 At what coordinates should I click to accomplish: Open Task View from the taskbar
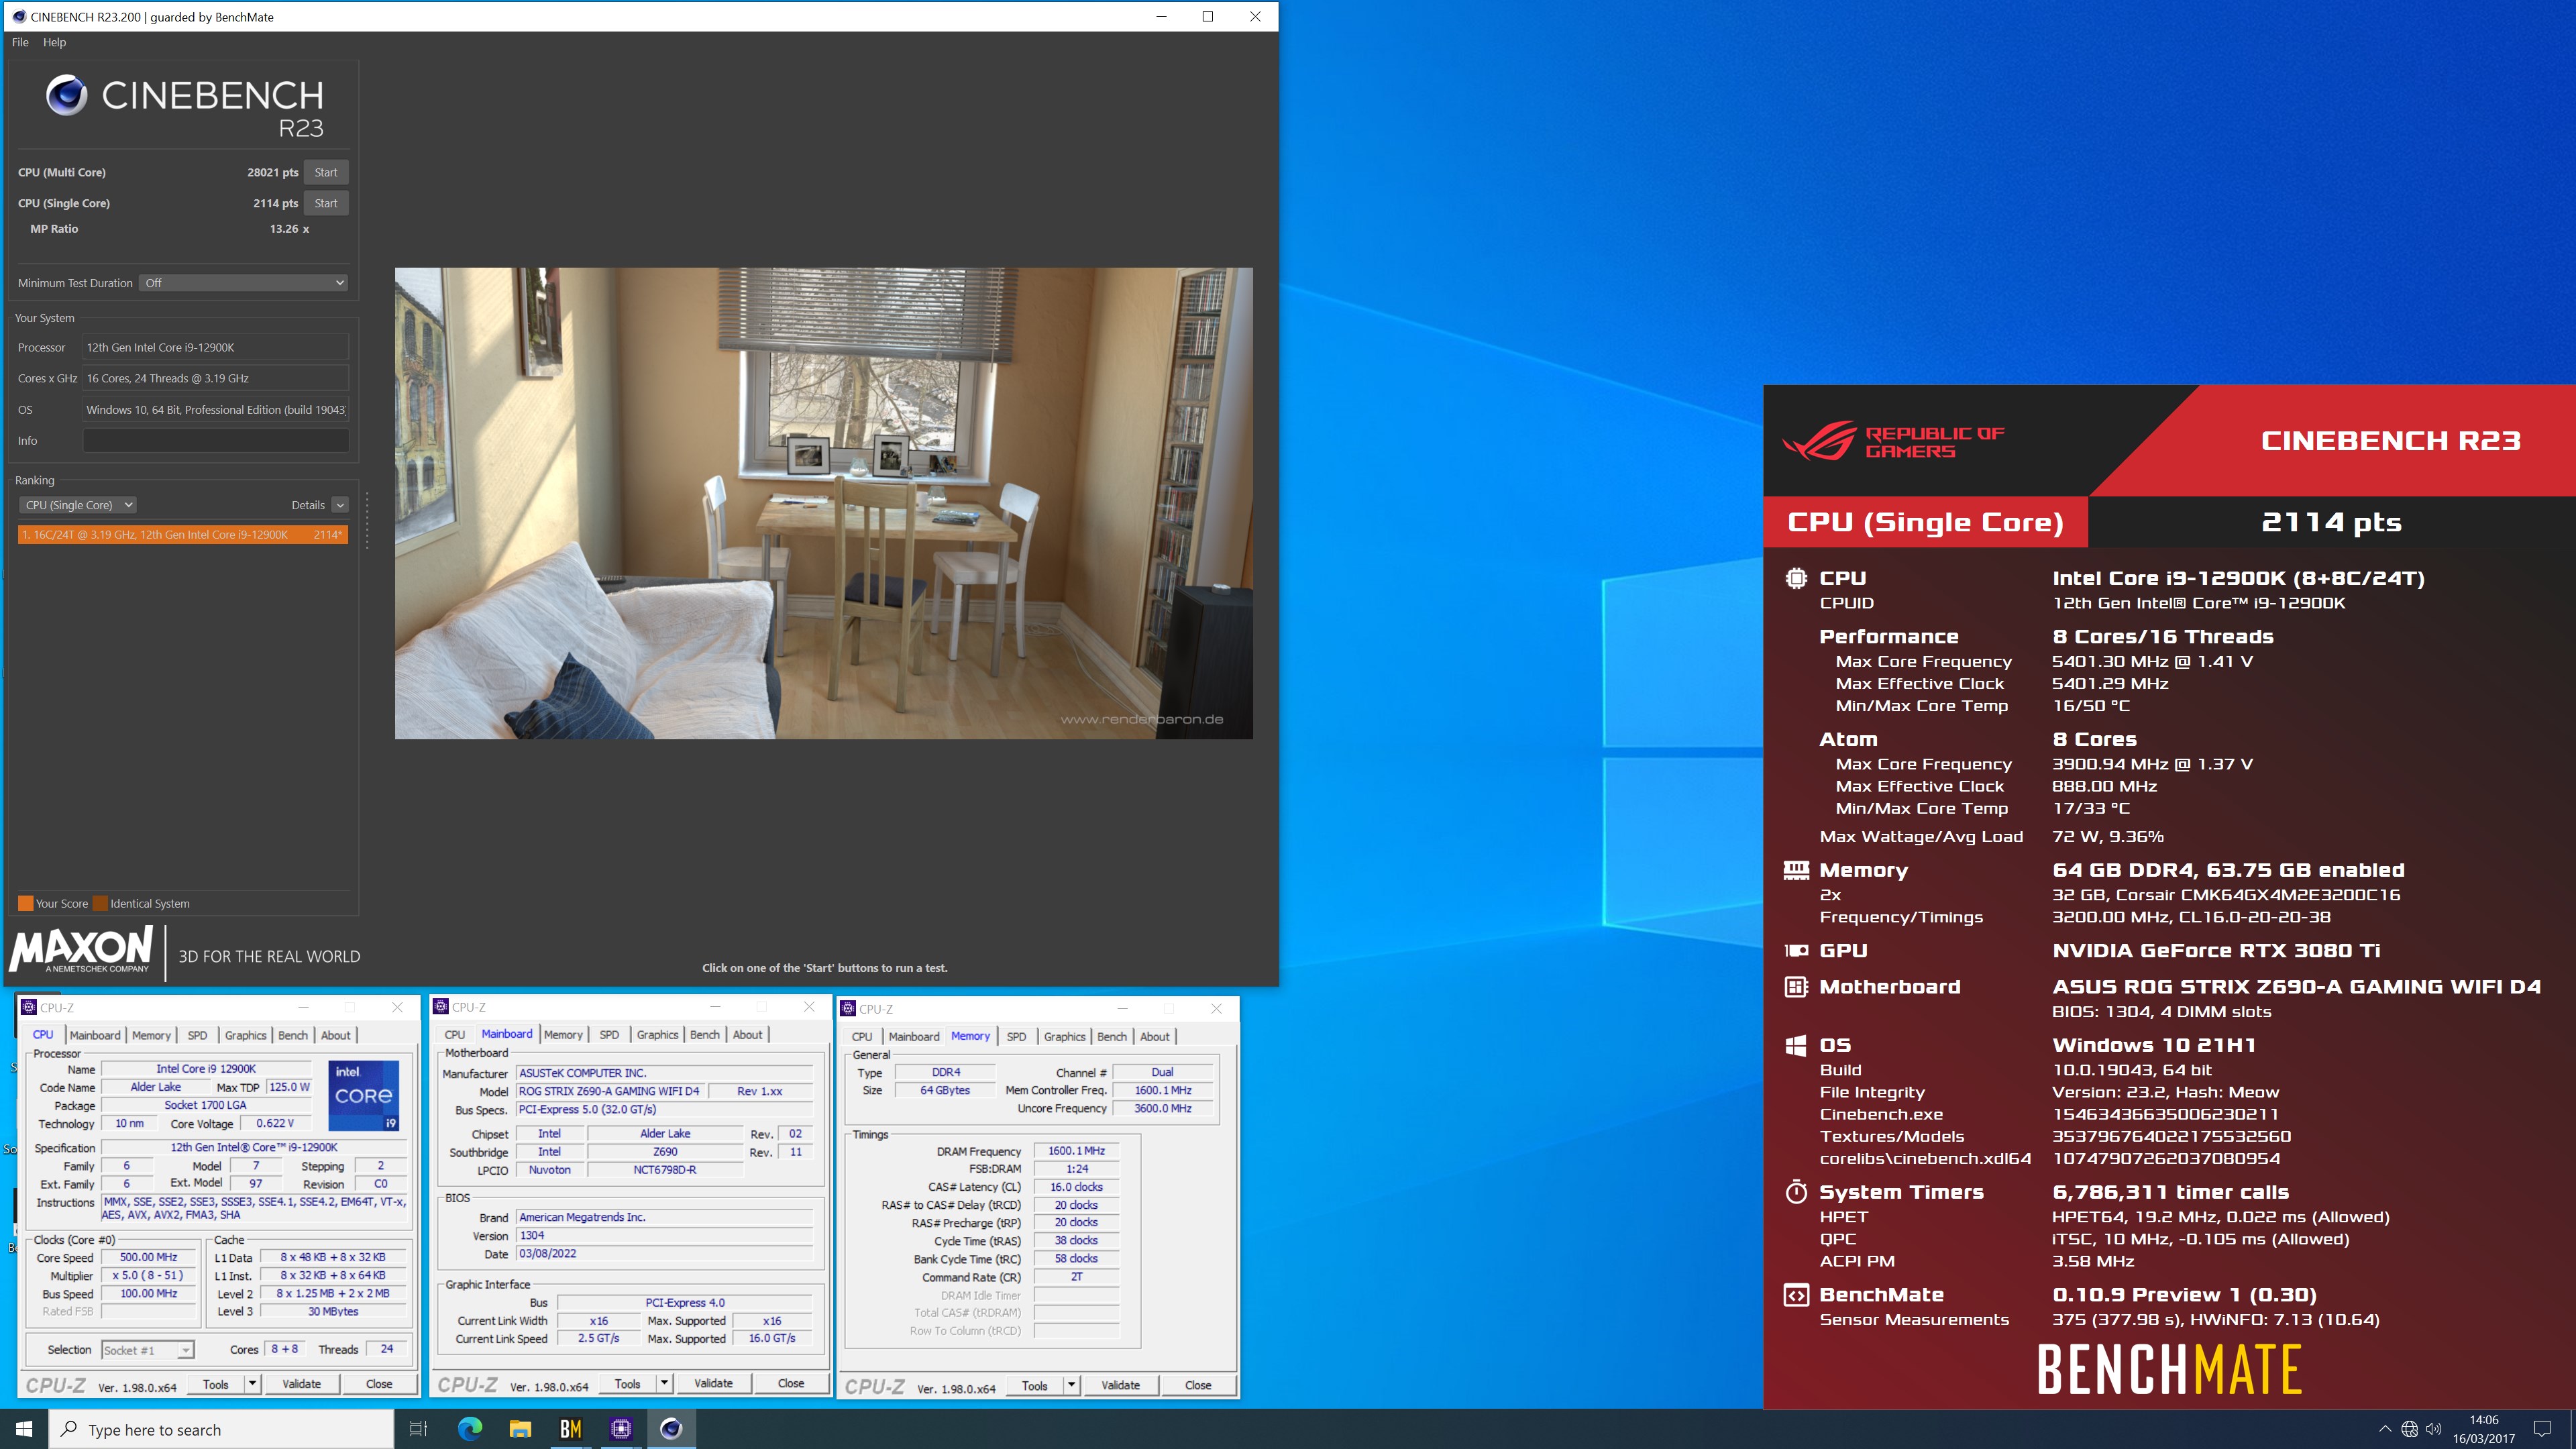(419, 1429)
